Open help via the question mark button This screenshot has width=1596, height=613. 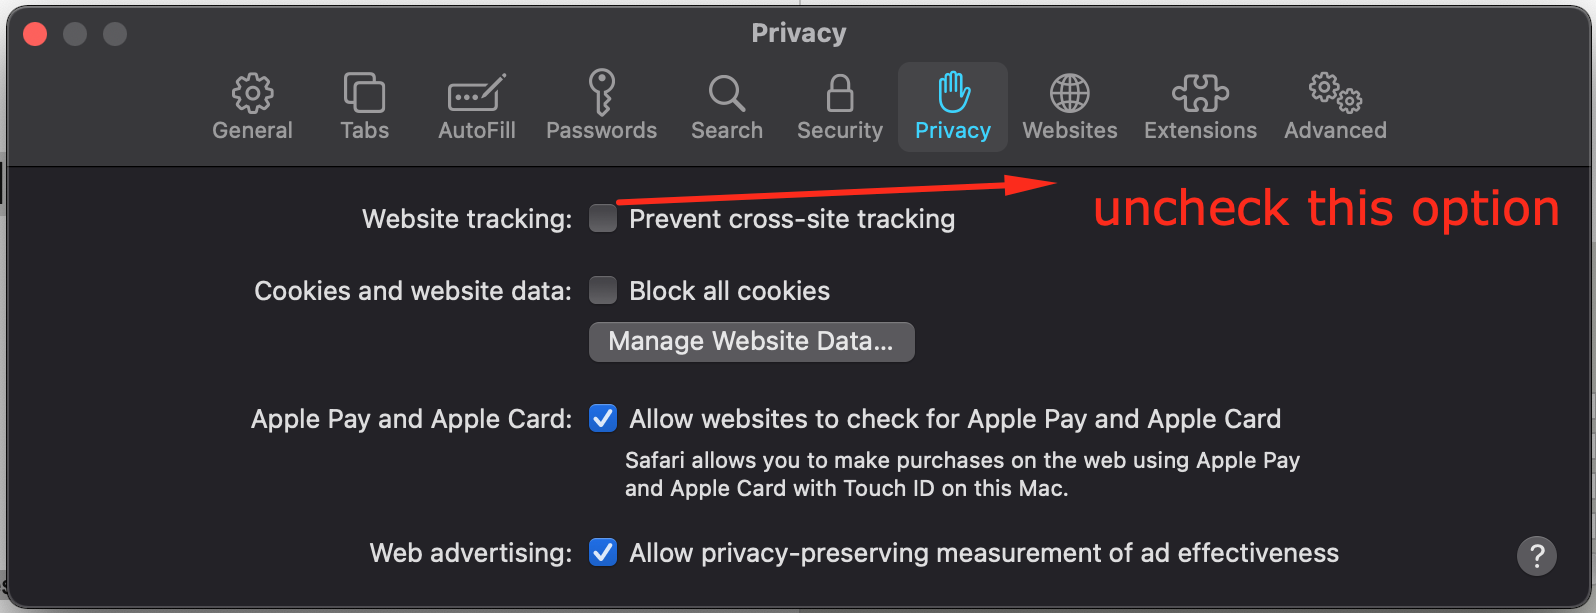pos(1537,555)
